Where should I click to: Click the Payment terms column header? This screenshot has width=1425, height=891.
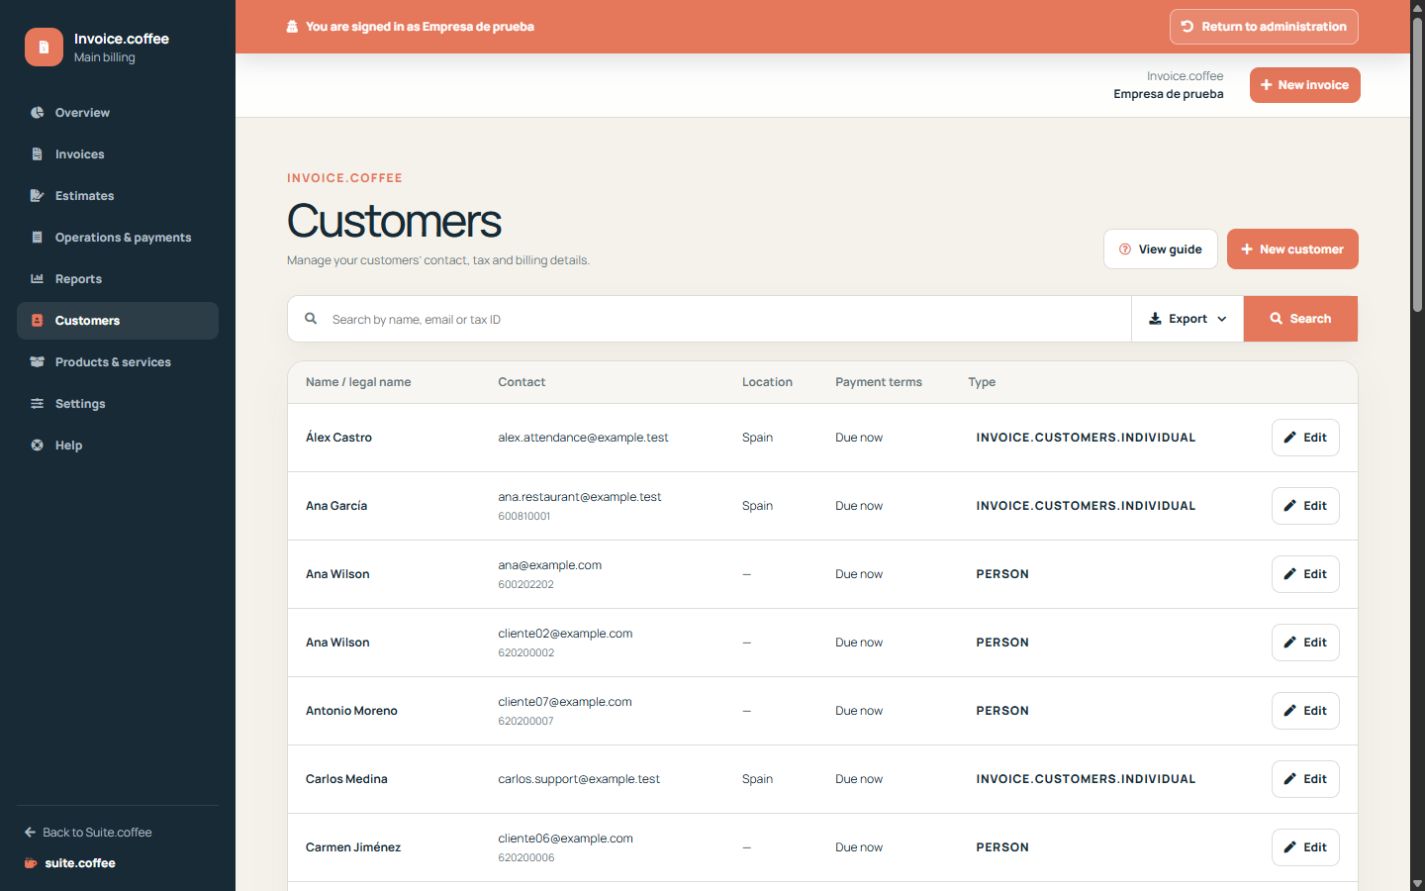point(879,382)
